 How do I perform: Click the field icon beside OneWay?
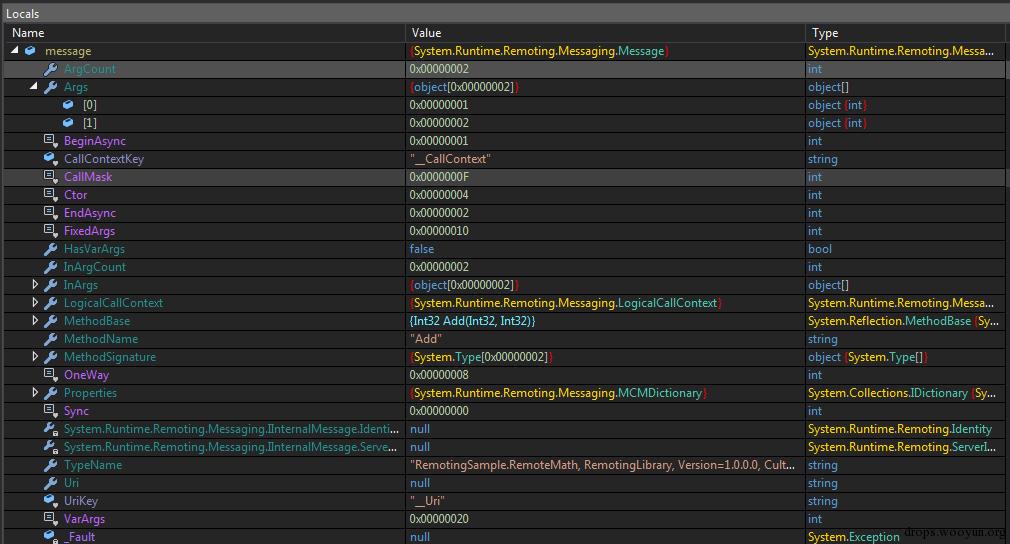(x=50, y=375)
